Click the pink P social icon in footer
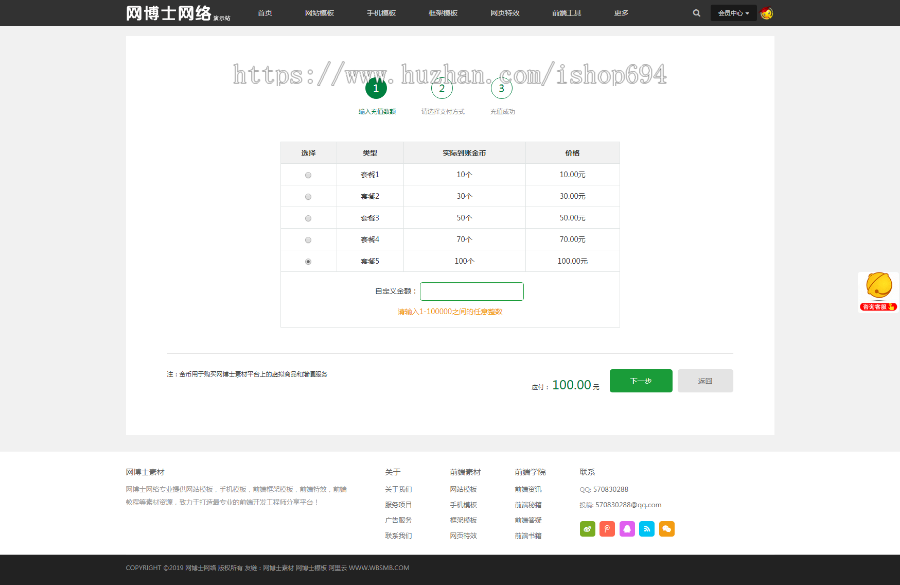Viewport: 900px width, 585px height. [x=607, y=530]
